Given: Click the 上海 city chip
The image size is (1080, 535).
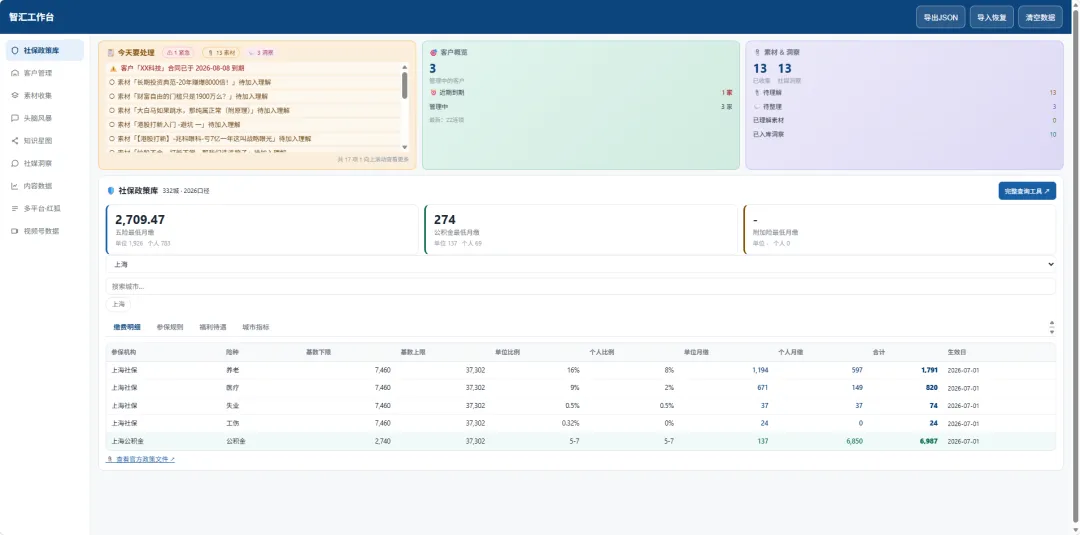Looking at the screenshot, I should click(118, 304).
